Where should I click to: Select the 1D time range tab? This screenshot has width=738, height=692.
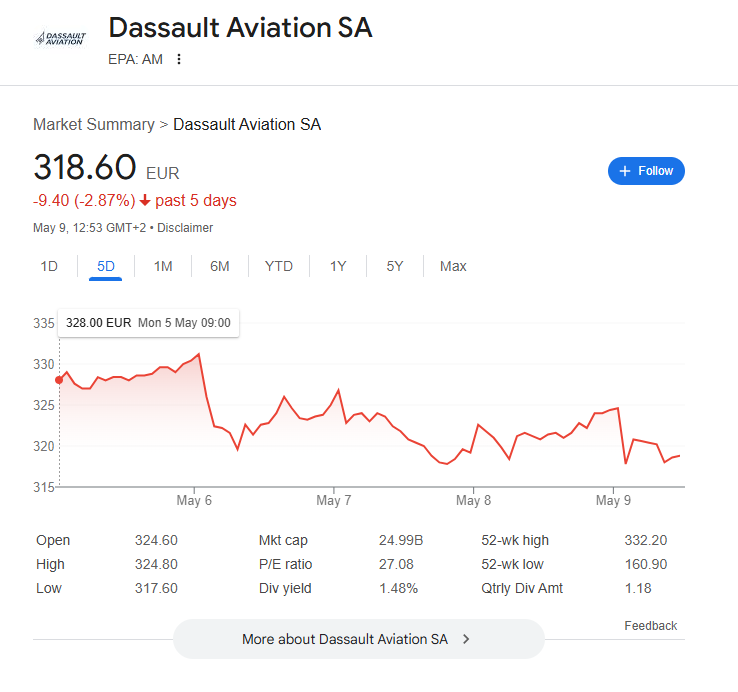click(x=49, y=266)
